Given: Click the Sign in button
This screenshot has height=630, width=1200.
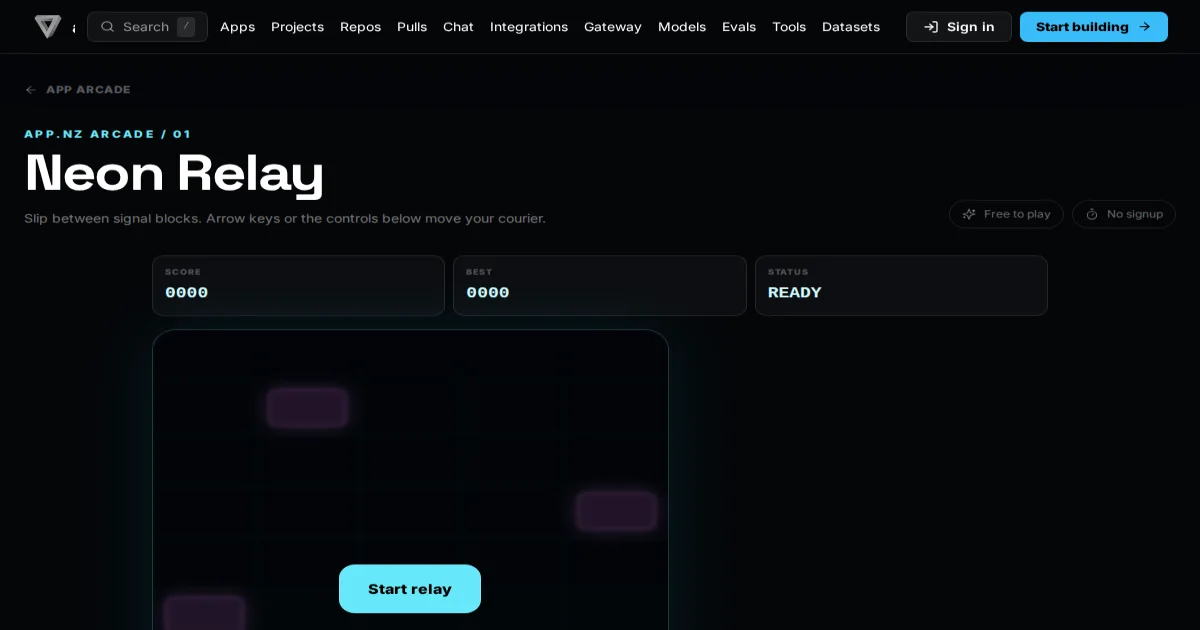Looking at the screenshot, I should 959,27.
